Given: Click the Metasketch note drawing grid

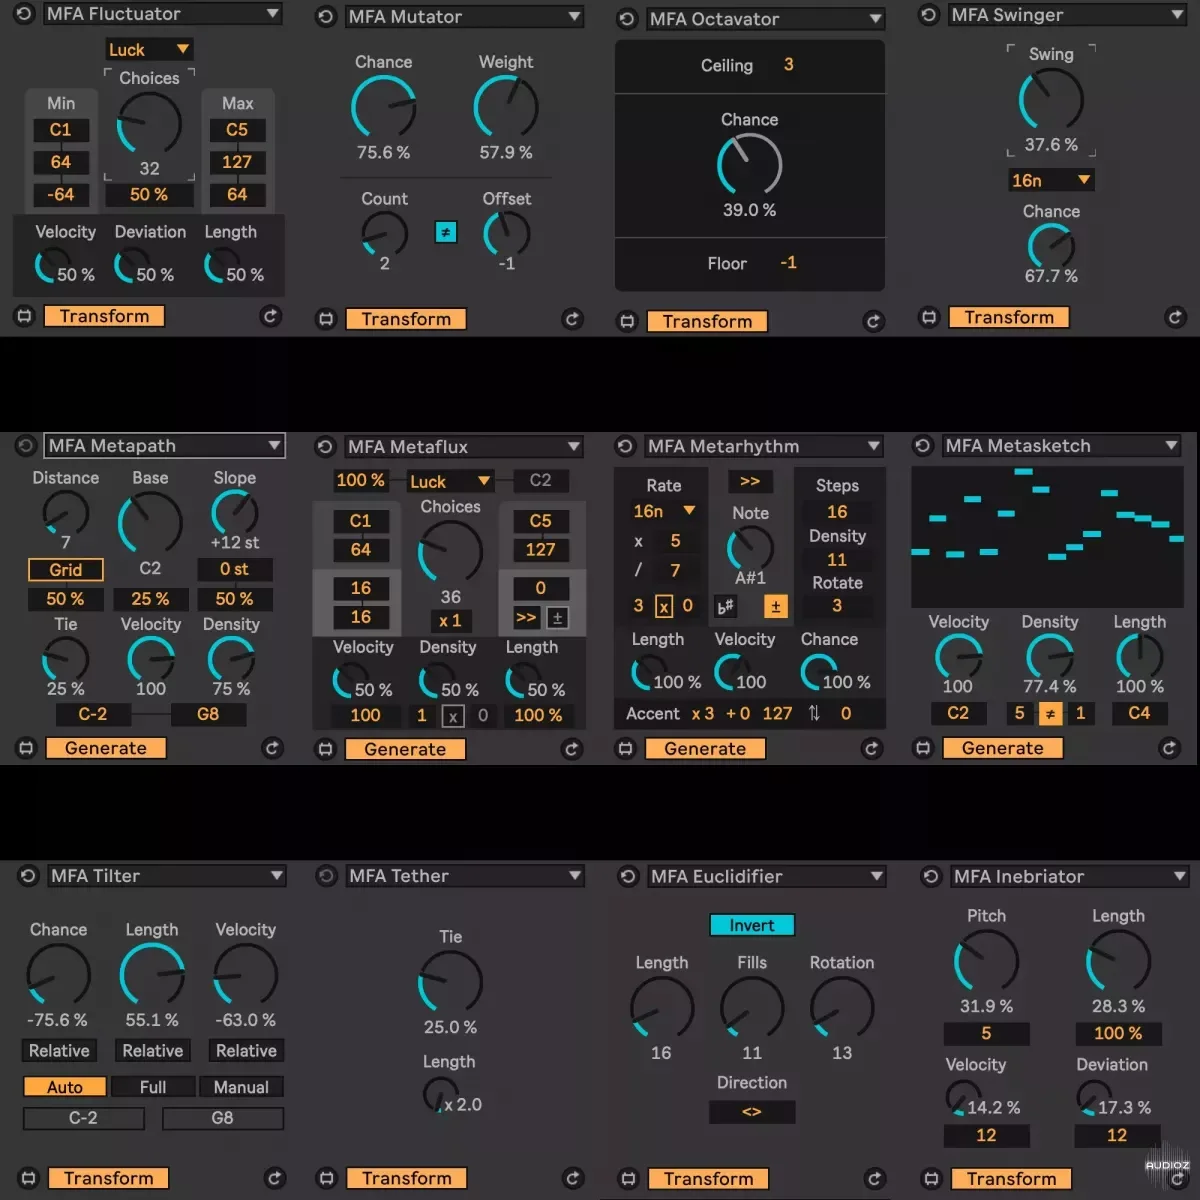Looking at the screenshot, I should click(1048, 537).
